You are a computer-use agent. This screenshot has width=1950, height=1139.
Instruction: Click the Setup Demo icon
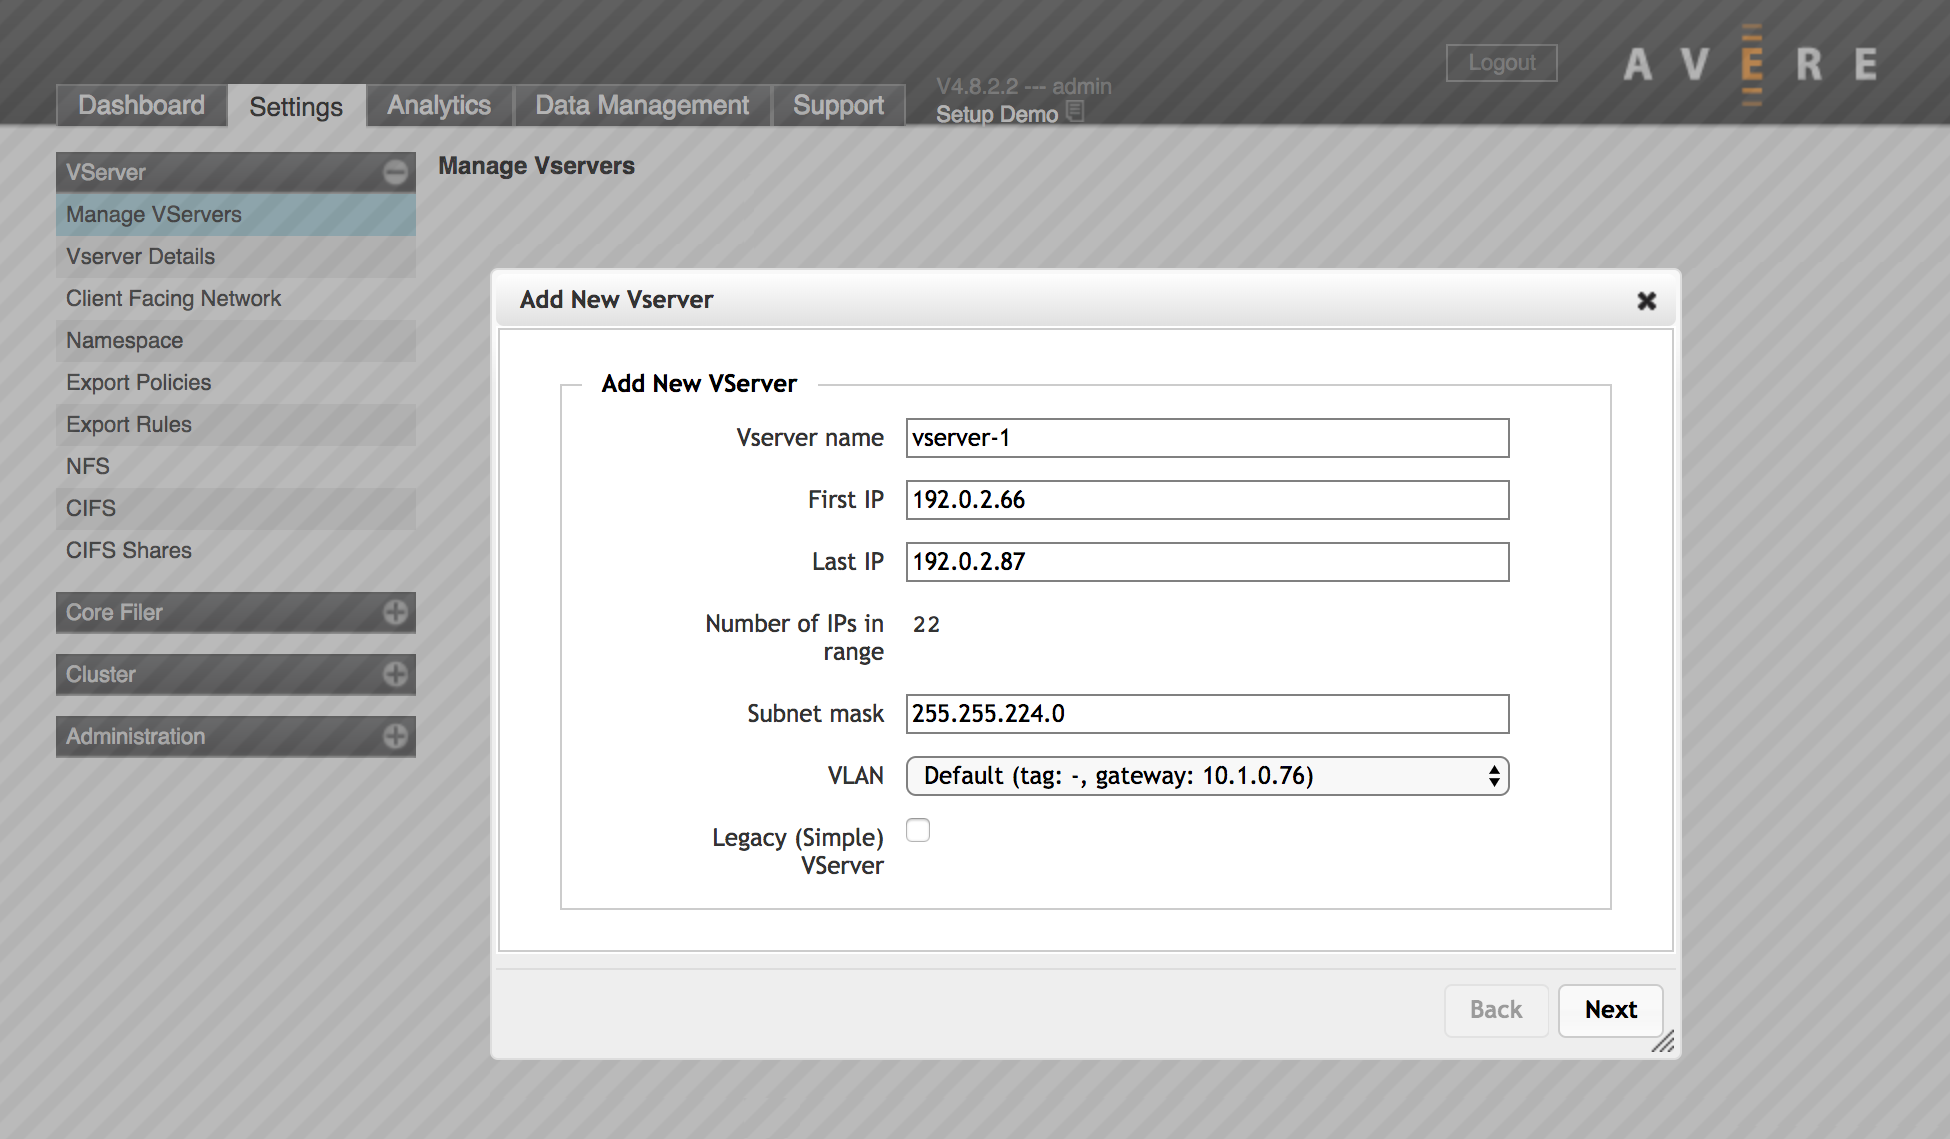[1075, 111]
